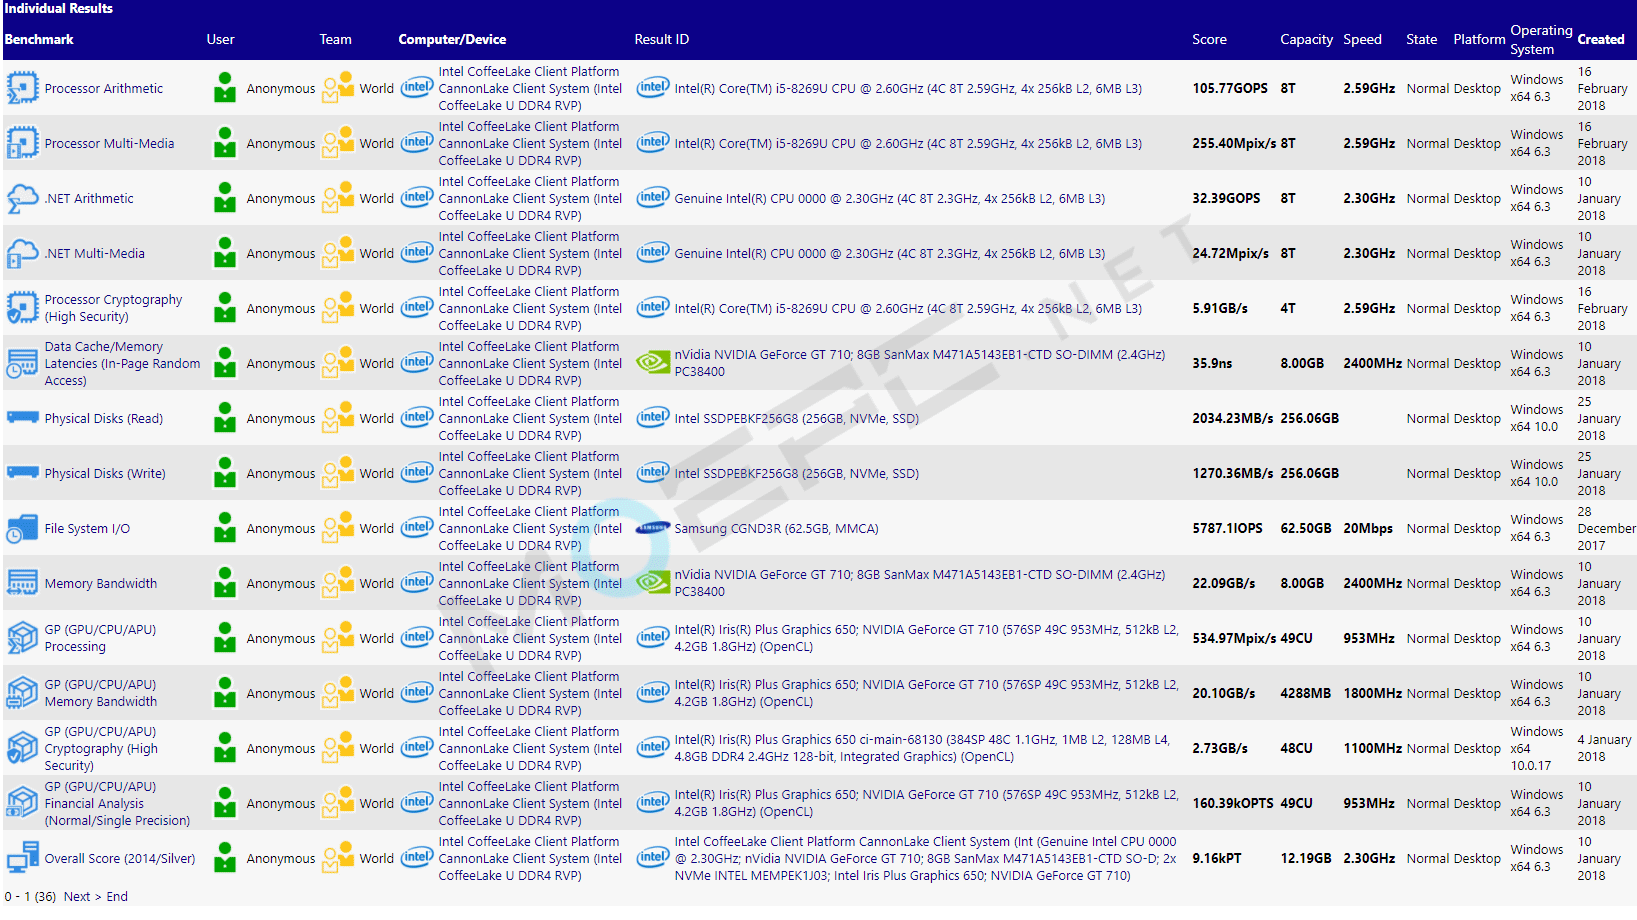The image size is (1637, 920).
Task: Jump to the End of results
Action: tap(117, 896)
